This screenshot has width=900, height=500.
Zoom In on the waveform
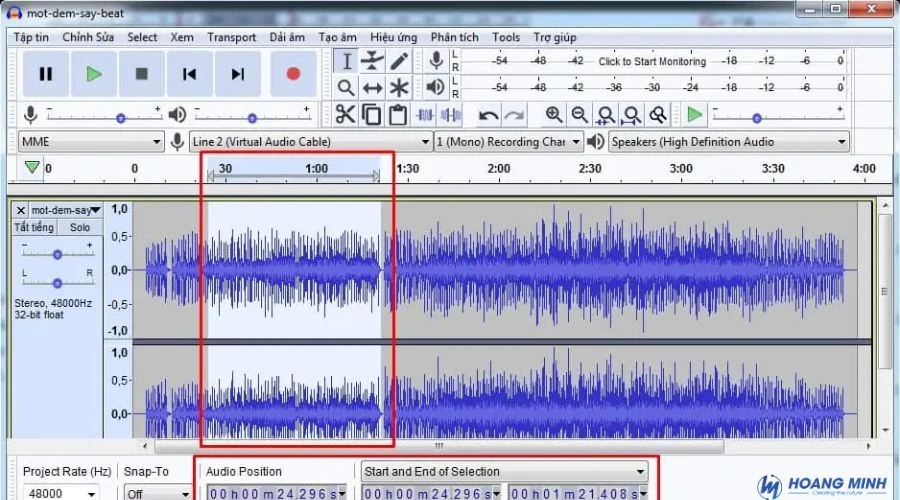click(x=554, y=115)
